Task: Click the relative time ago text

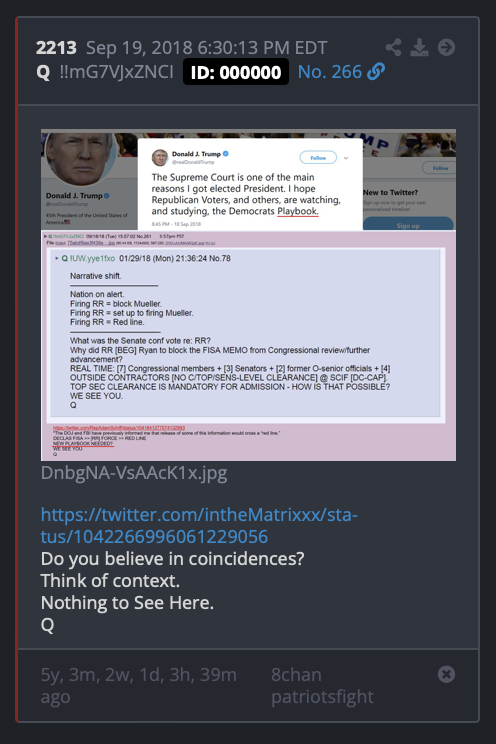Action: pyautogui.click(x=139, y=686)
